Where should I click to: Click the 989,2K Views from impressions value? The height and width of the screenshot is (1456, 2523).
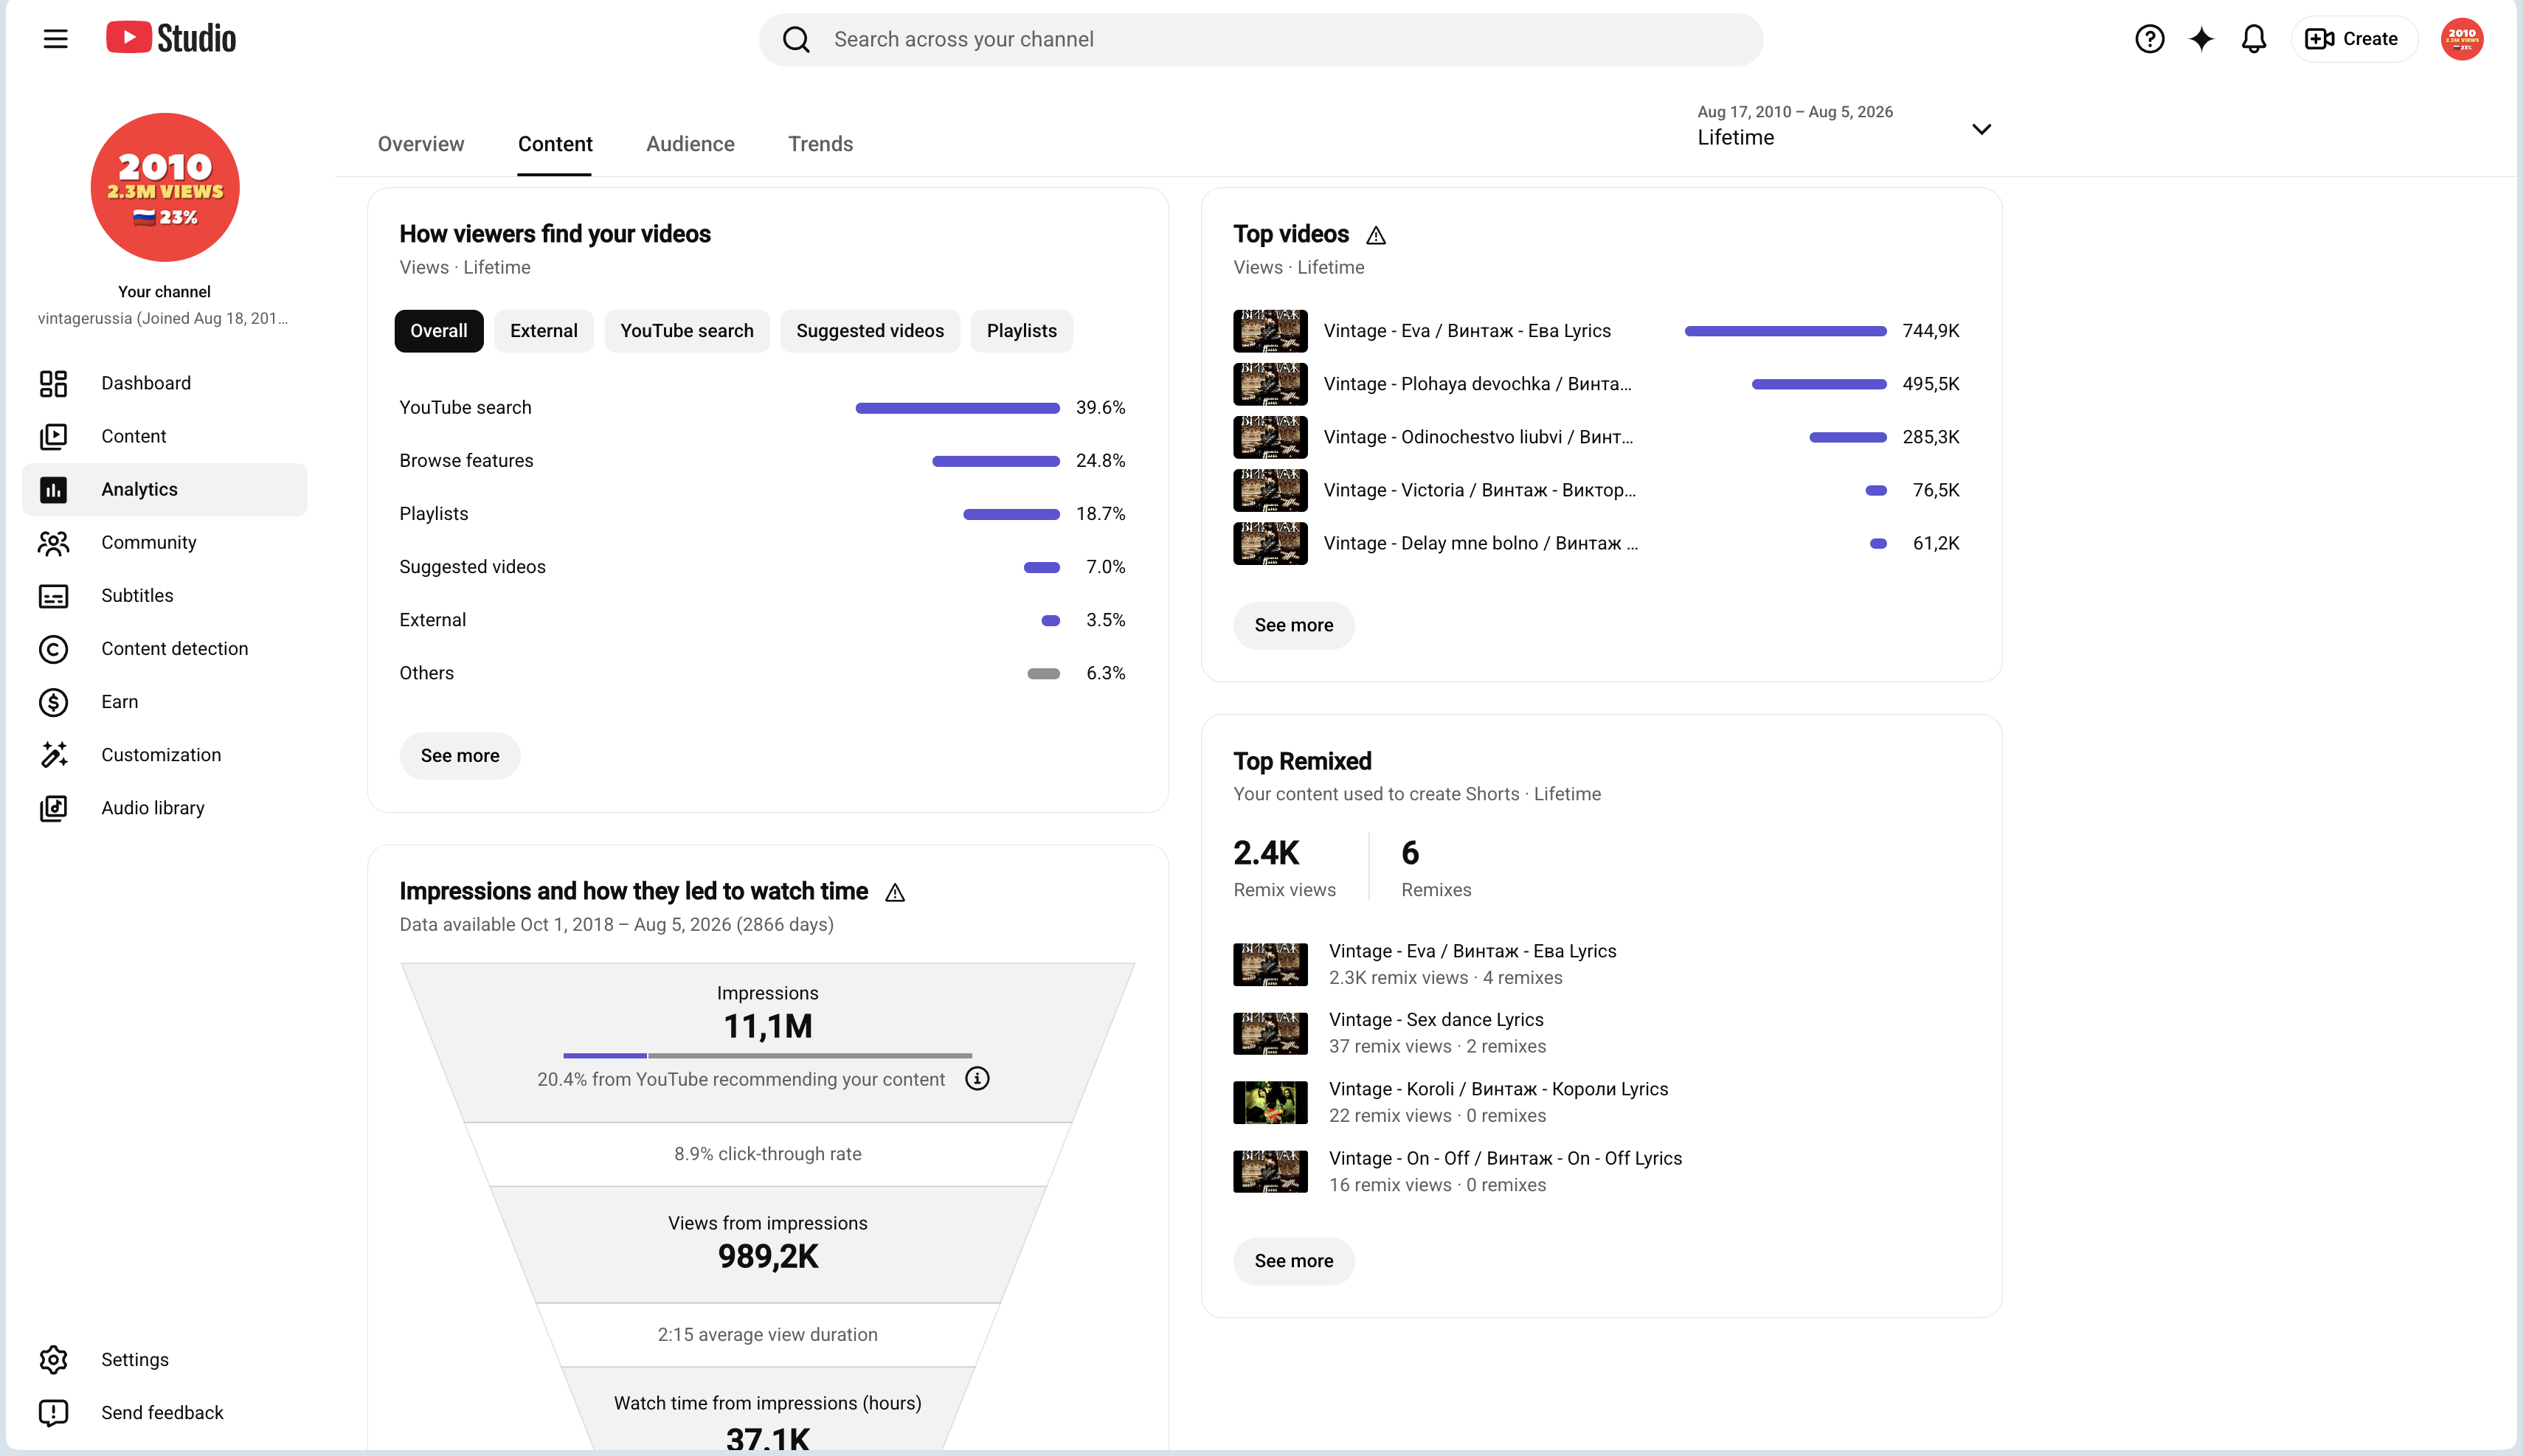(x=767, y=1257)
